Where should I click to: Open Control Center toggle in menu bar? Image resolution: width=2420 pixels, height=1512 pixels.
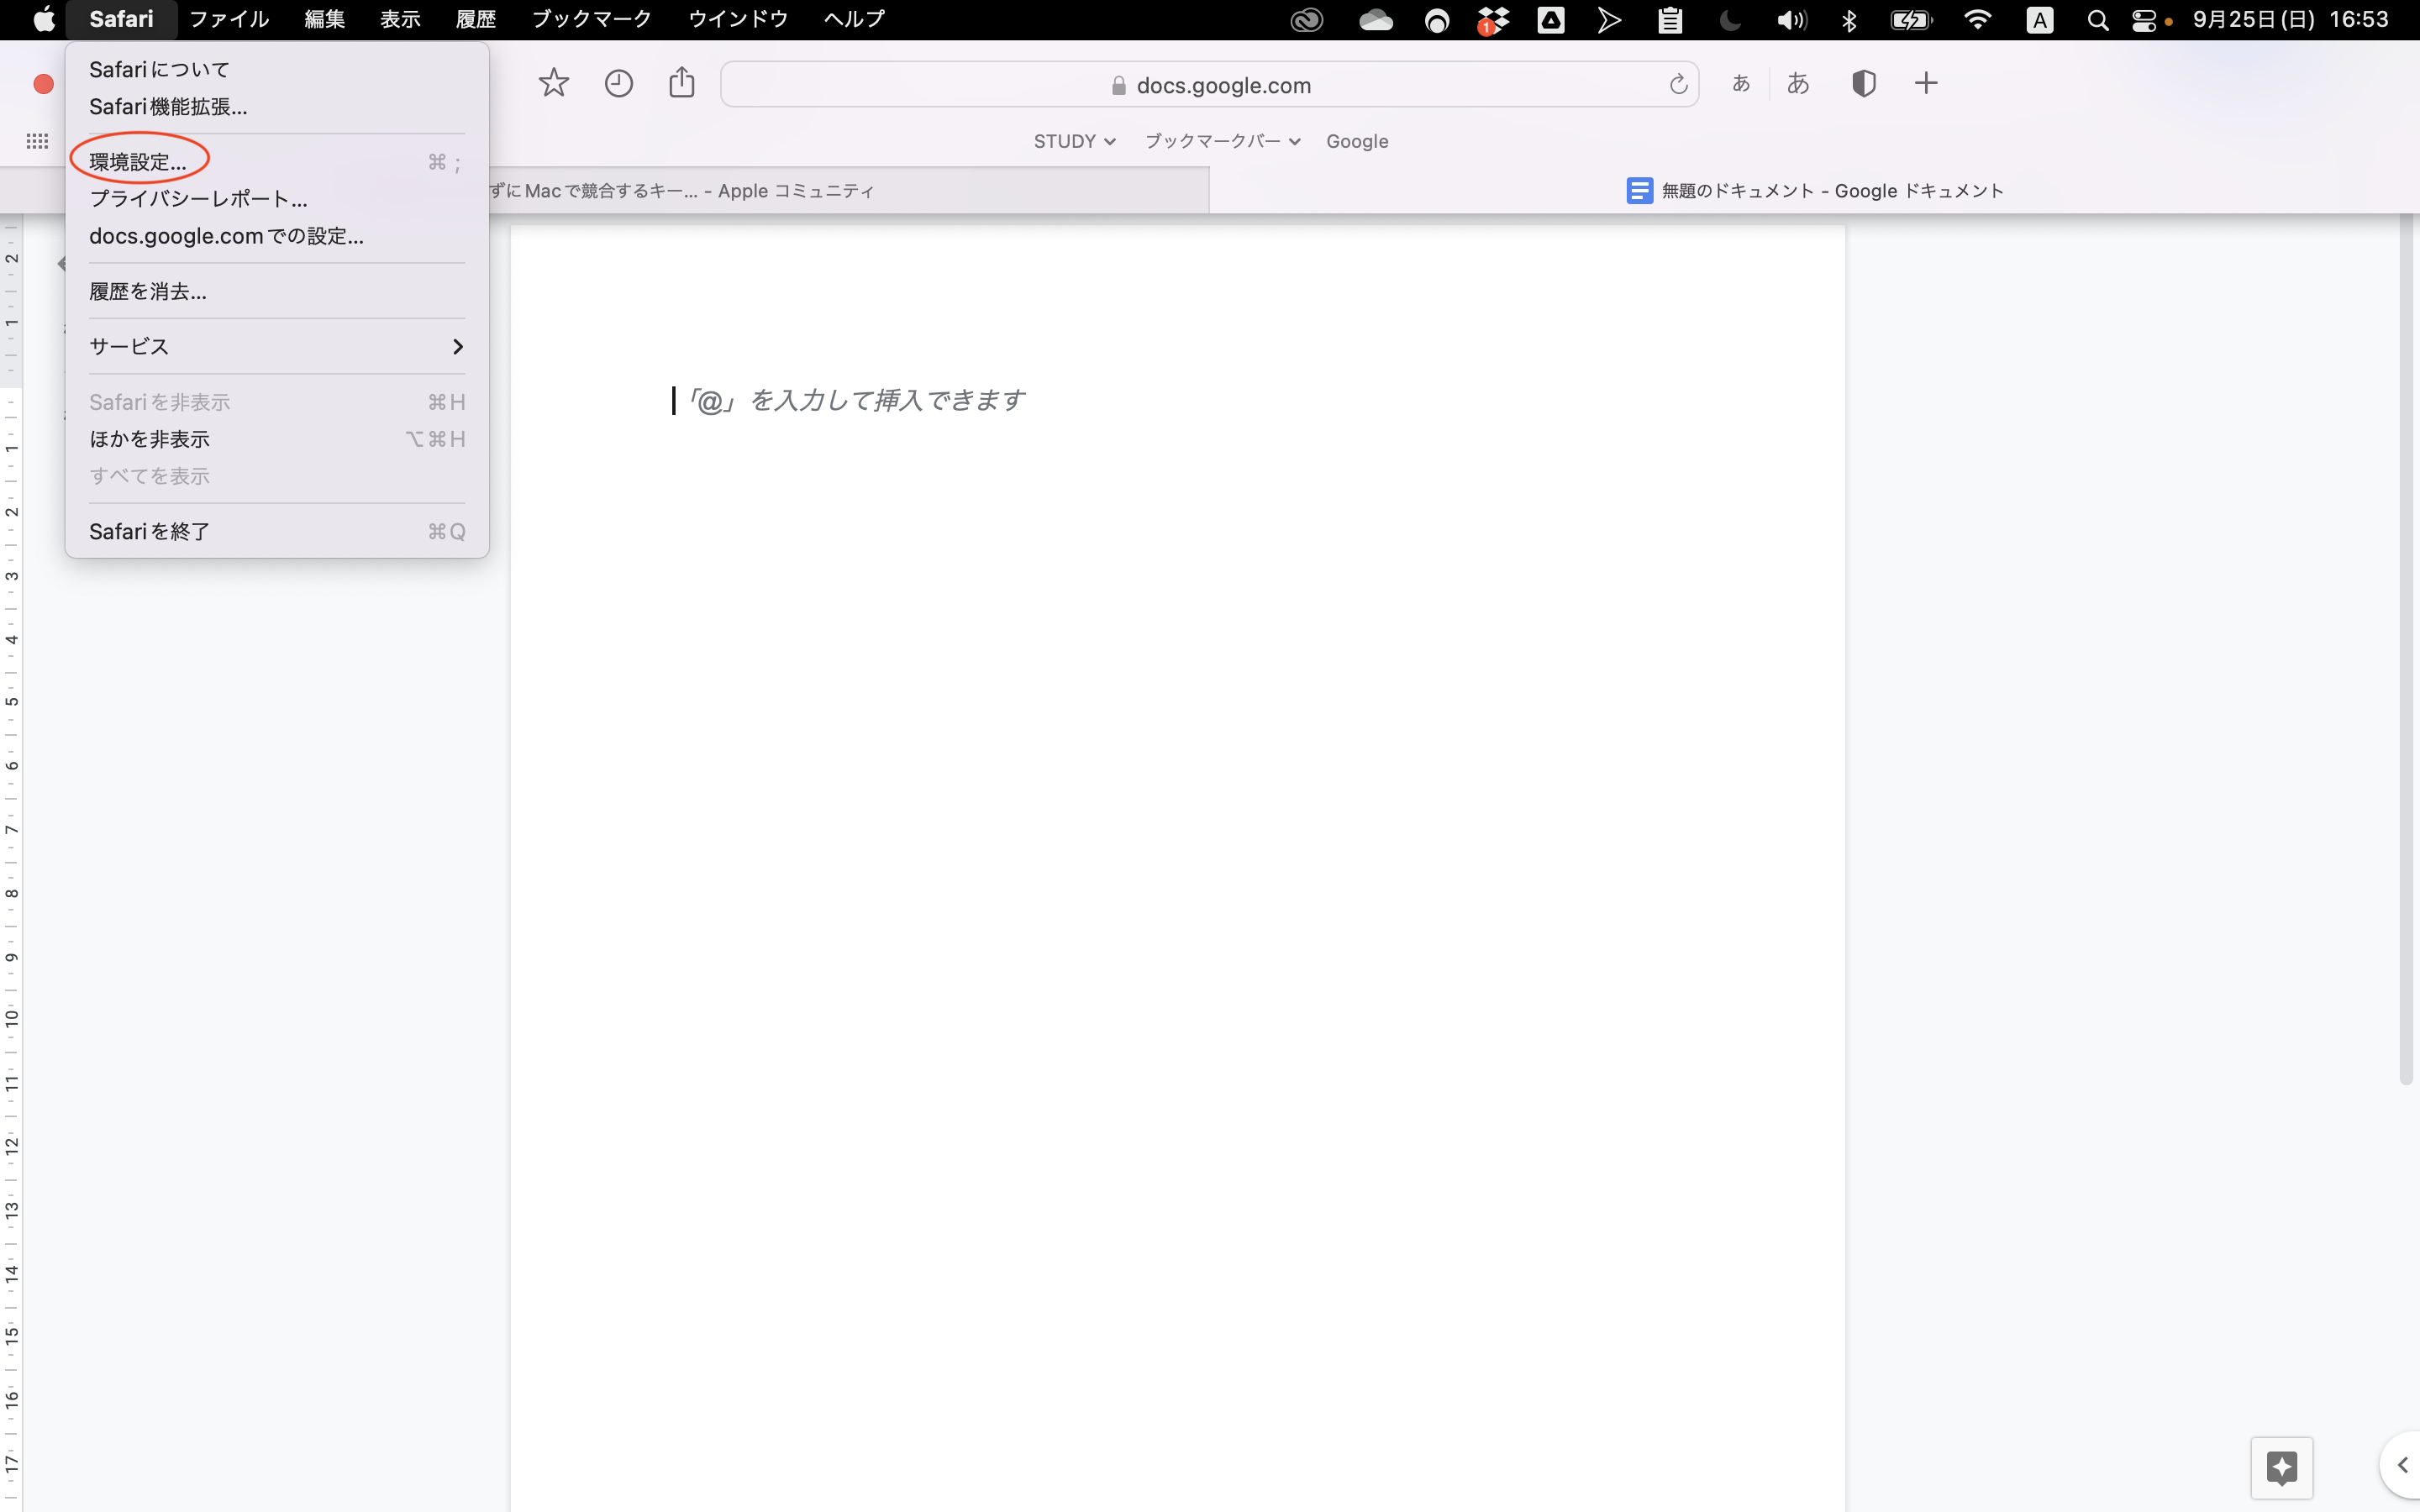(x=2144, y=20)
